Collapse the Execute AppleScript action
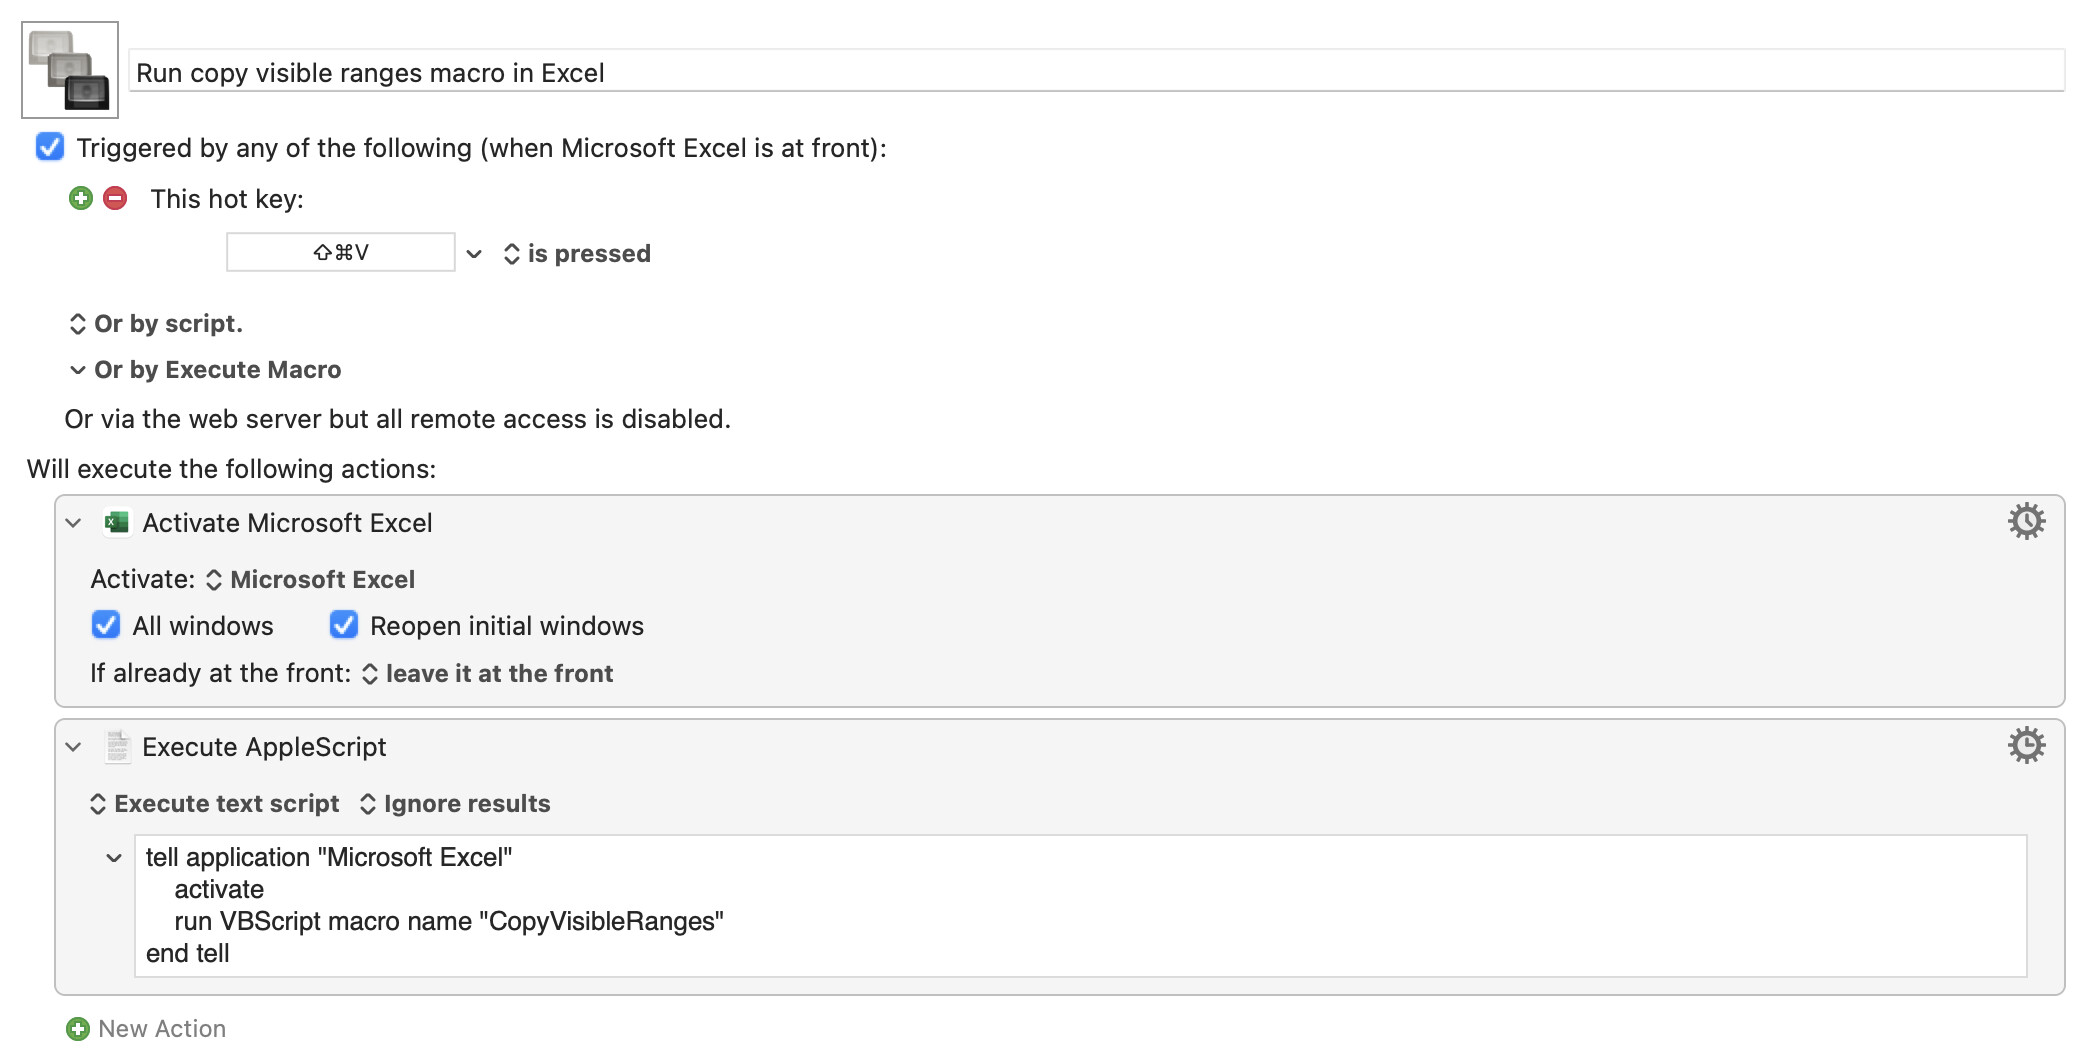This screenshot has width=2086, height=1062. tap(73, 746)
